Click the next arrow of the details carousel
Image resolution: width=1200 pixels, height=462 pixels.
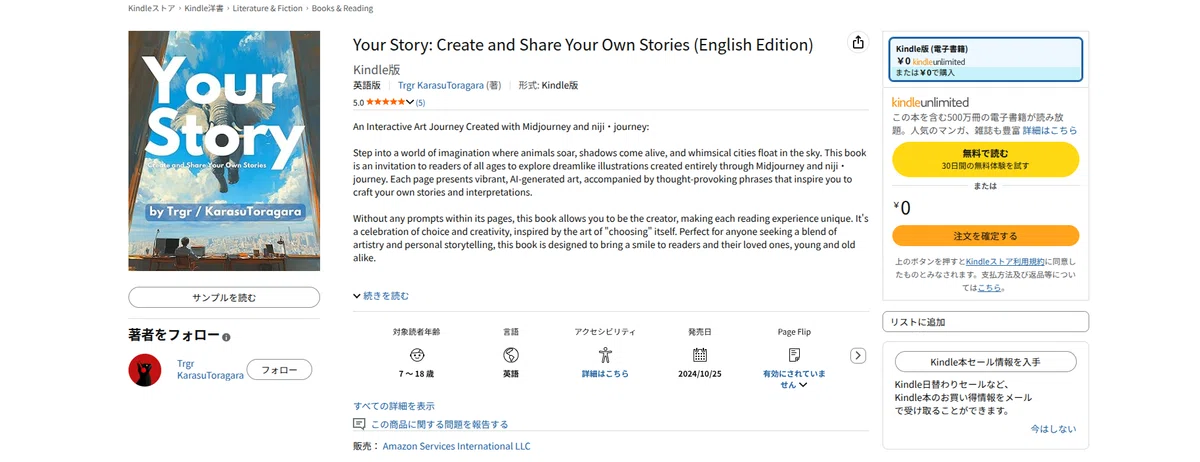tap(857, 355)
